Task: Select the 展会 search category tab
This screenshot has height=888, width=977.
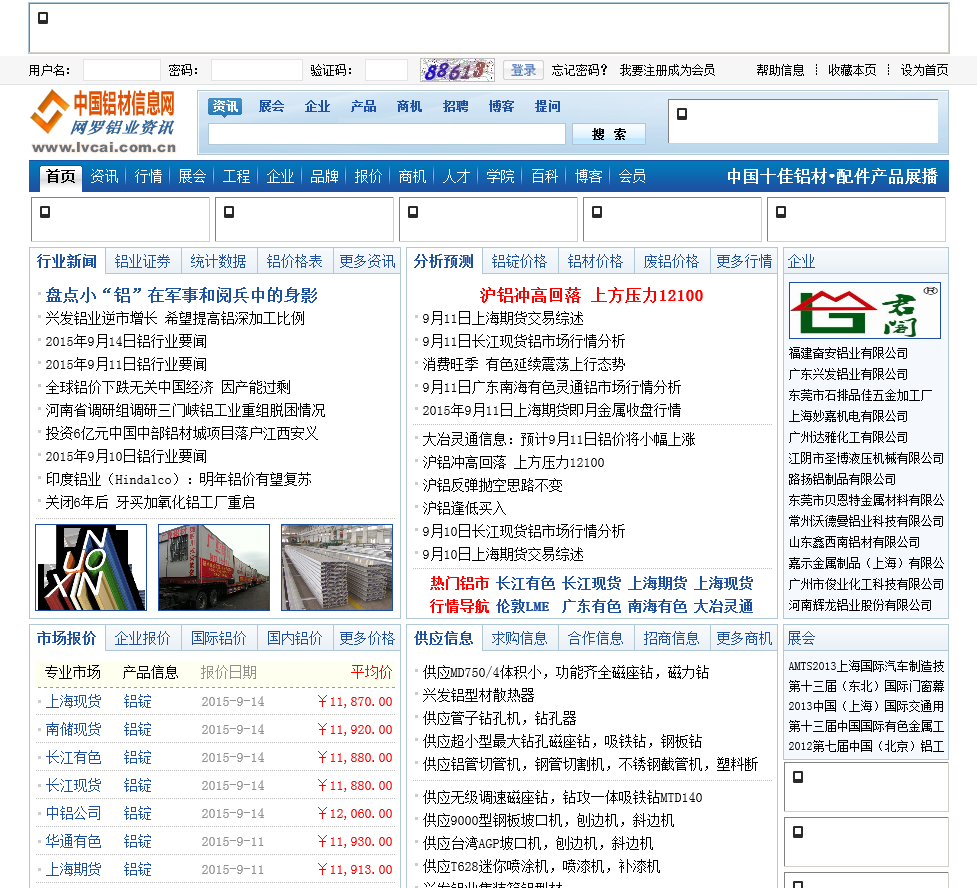Action: (271, 107)
